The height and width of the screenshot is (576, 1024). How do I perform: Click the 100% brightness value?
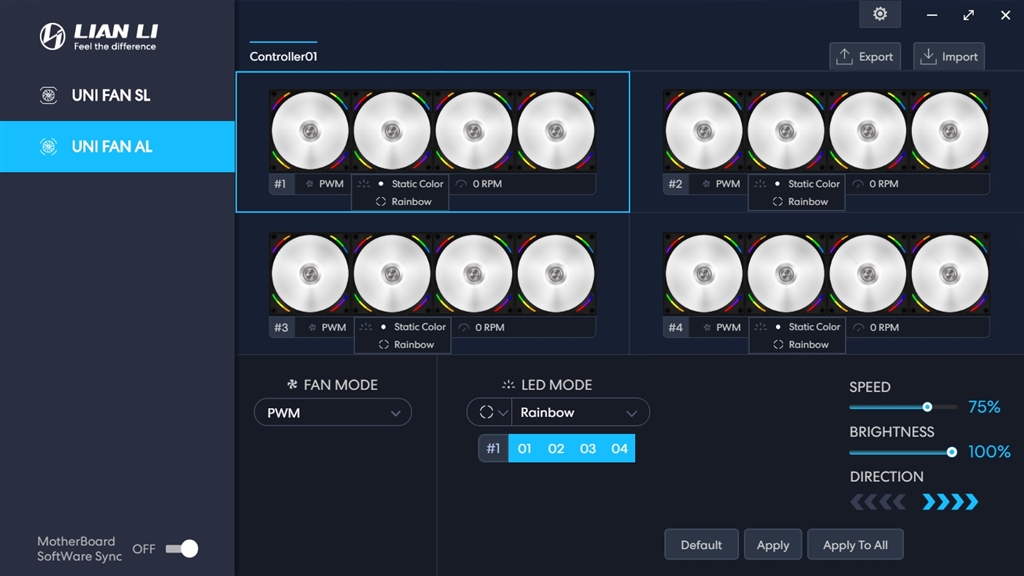click(x=989, y=451)
